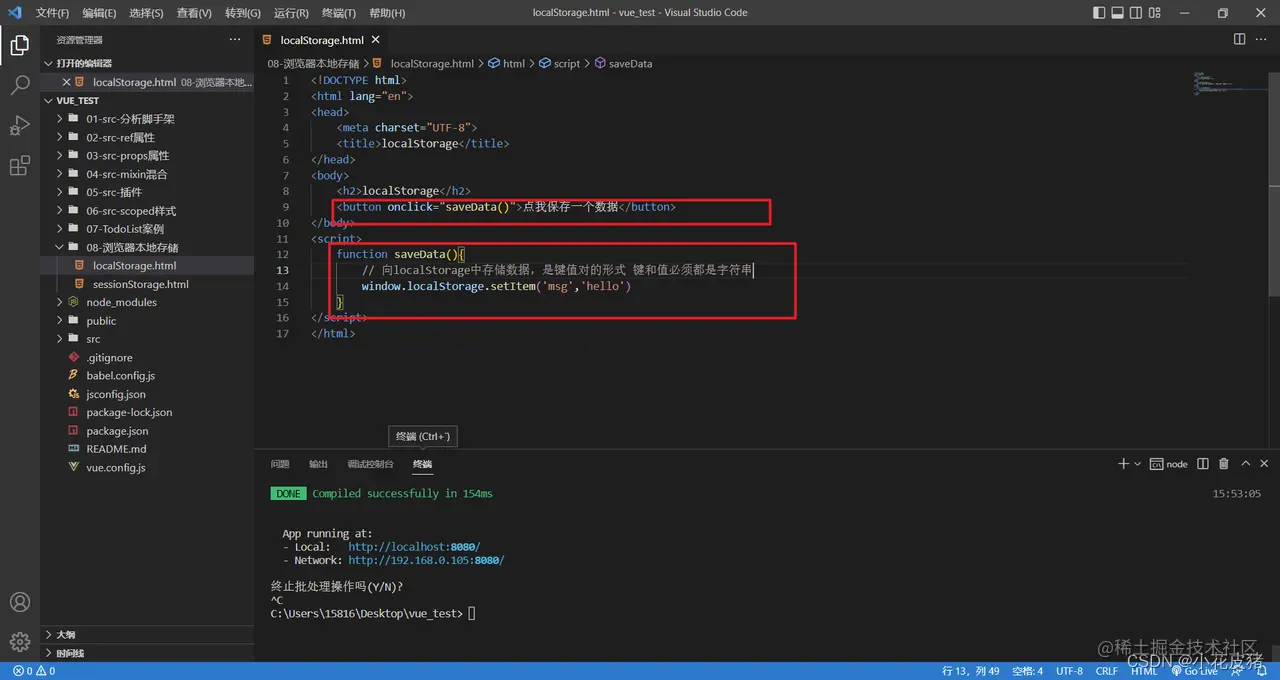Toggle the bottom panel layout button

click(1119, 13)
